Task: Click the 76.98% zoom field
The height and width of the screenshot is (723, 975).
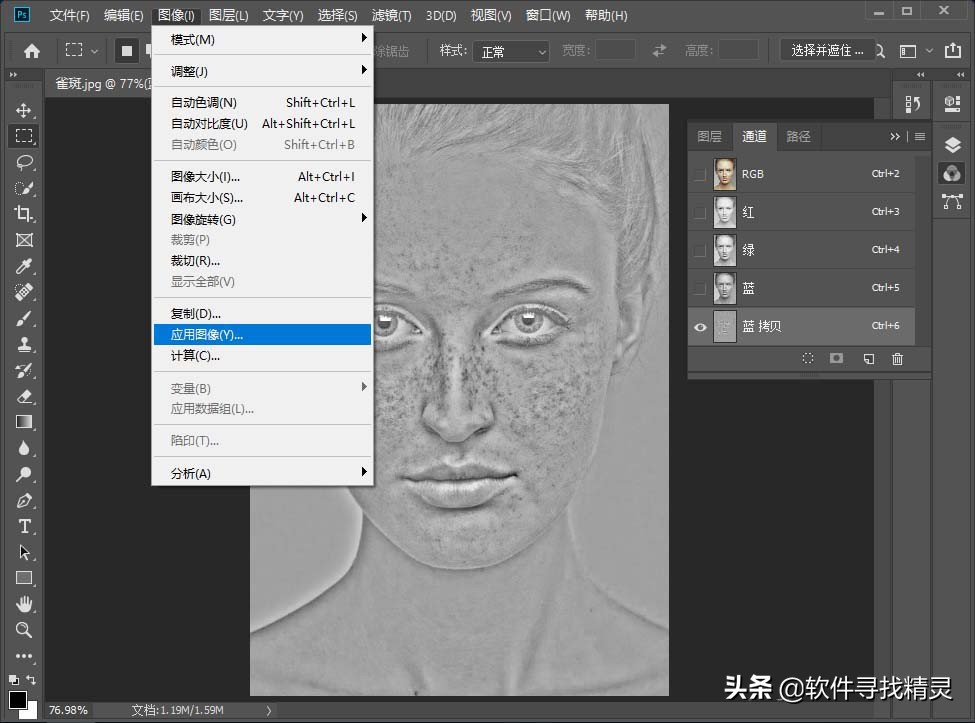Action: [x=68, y=710]
